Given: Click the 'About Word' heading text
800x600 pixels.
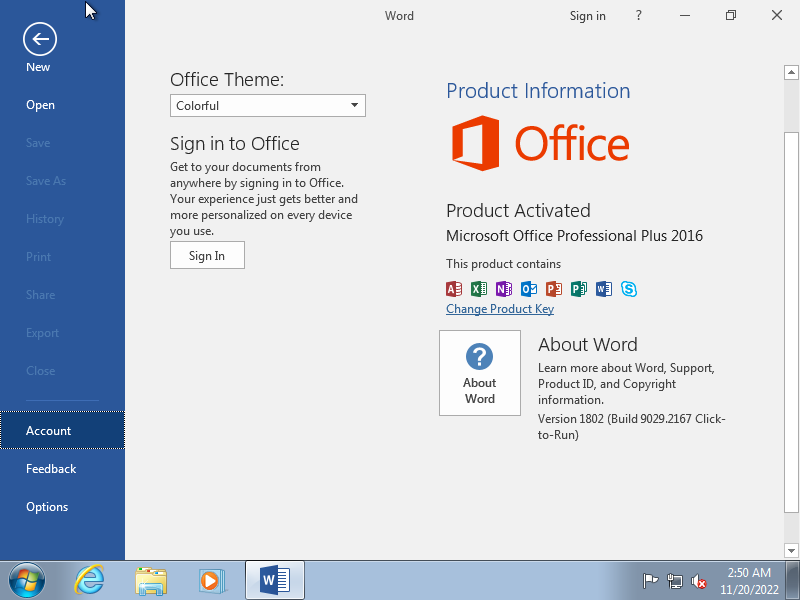Looking at the screenshot, I should pos(588,344).
